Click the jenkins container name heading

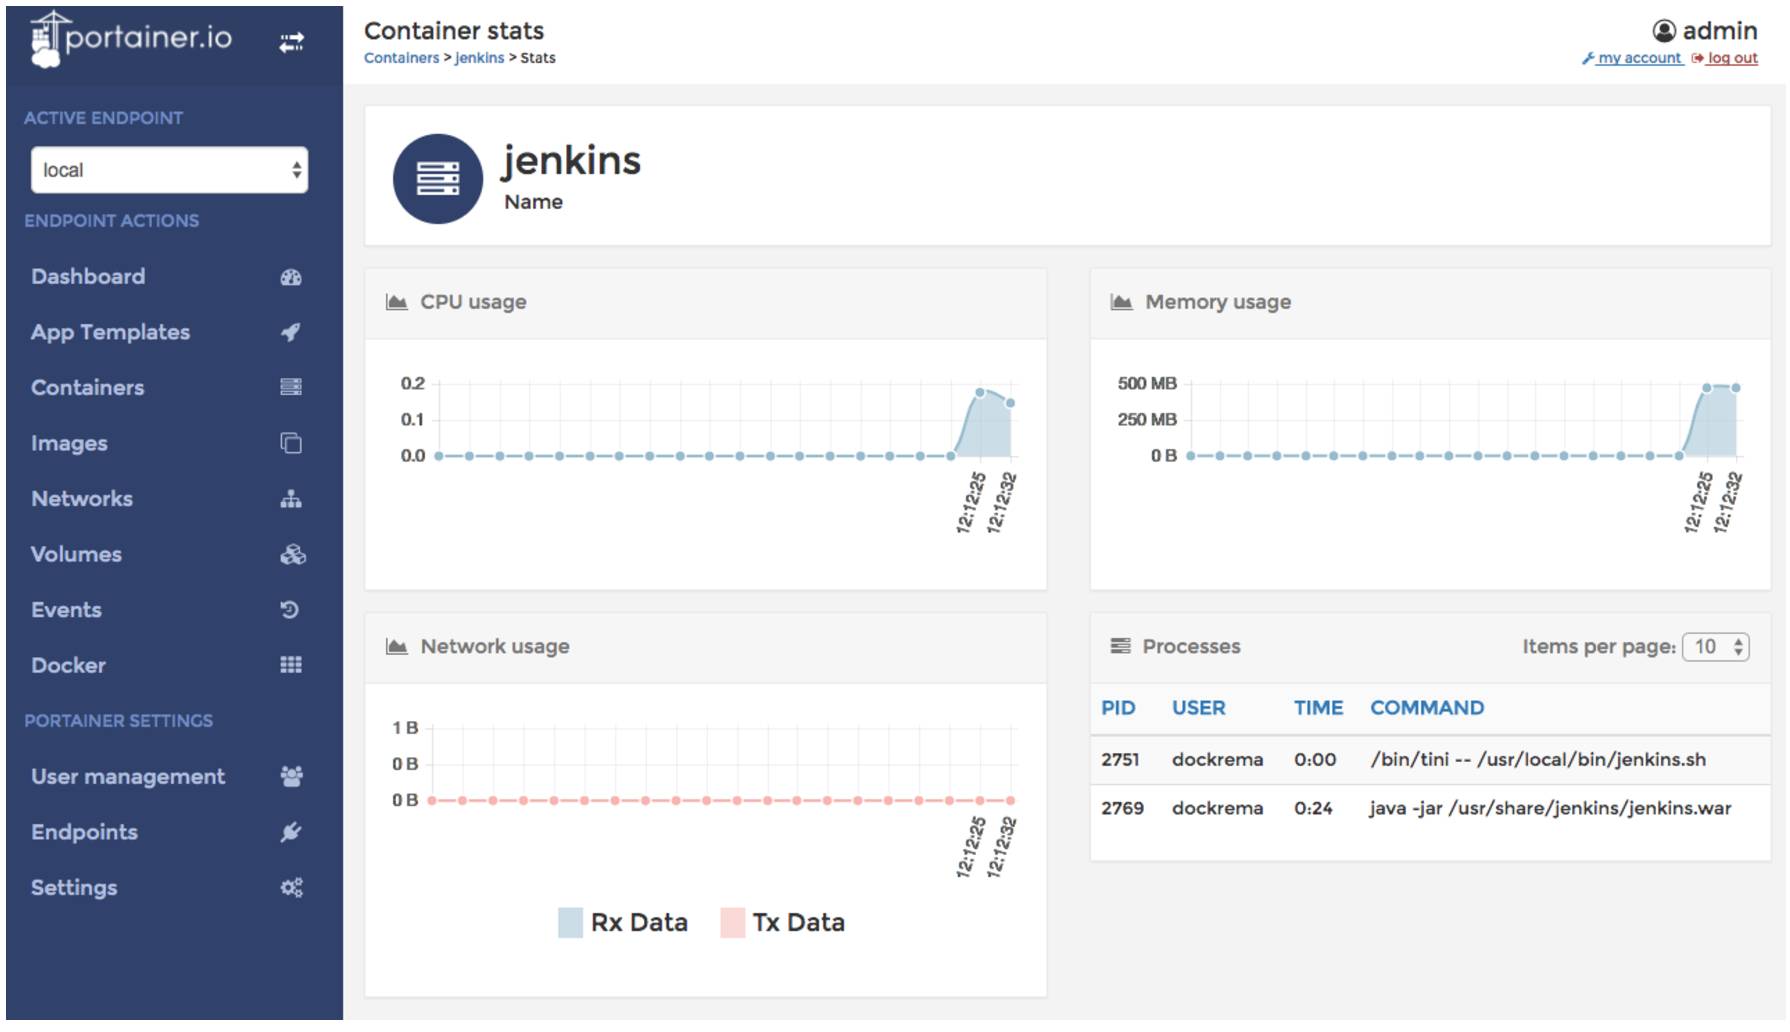(x=571, y=161)
